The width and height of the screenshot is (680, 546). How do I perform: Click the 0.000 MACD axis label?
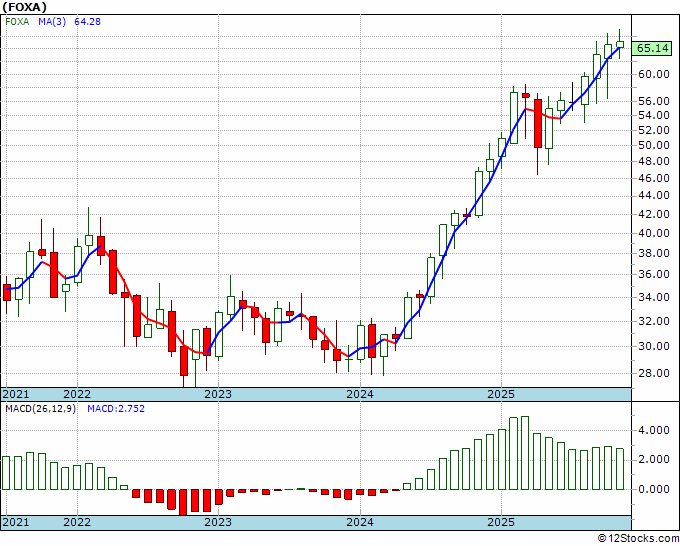(654, 489)
